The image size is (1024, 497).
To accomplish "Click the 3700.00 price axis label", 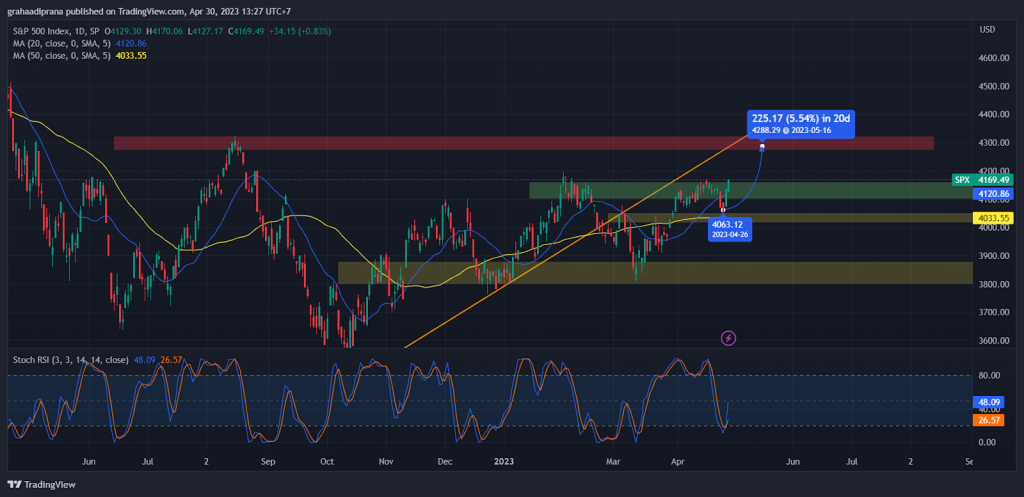I will tap(994, 312).
